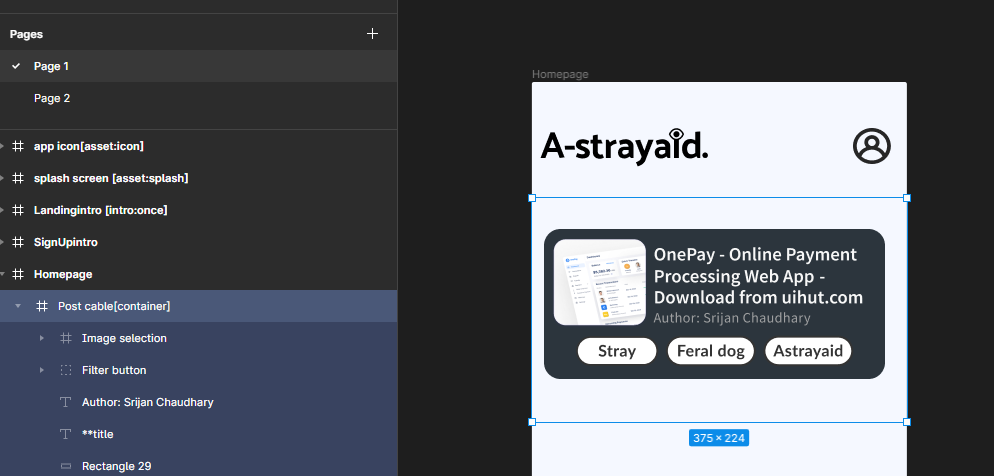Click top-right selection resize handle

907,198
